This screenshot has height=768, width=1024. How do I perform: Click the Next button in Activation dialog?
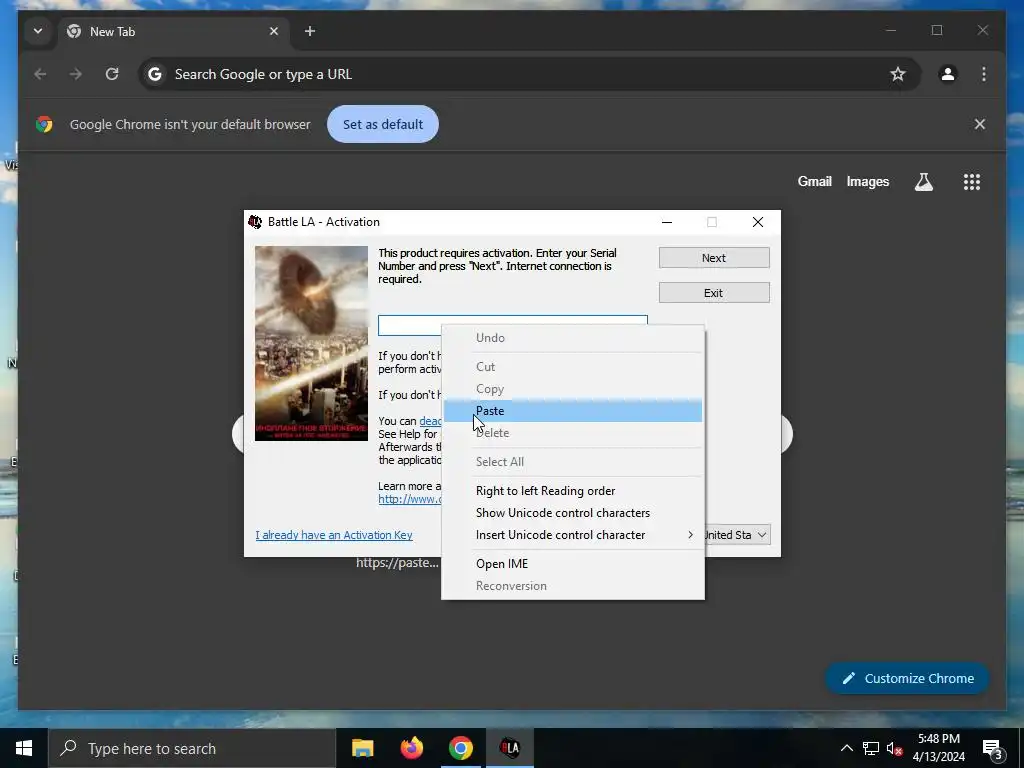click(x=714, y=258)
